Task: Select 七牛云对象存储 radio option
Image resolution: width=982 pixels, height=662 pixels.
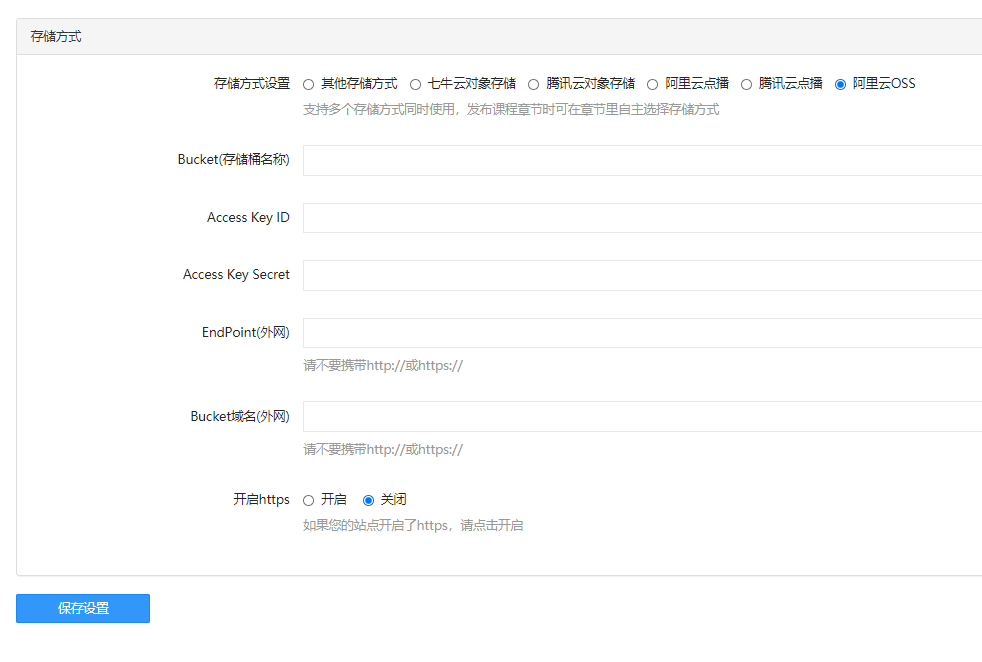Action: click(415, 85)
